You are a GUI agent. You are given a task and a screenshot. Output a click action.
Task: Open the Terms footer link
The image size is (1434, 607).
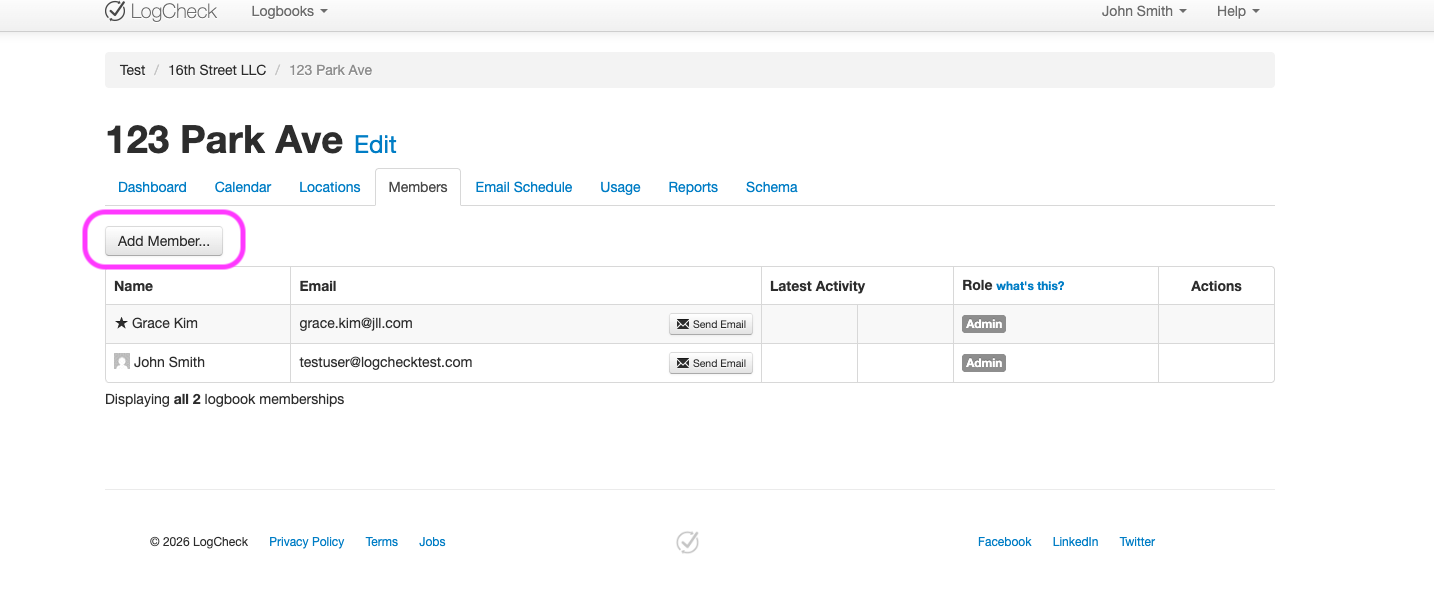(382, 542)
